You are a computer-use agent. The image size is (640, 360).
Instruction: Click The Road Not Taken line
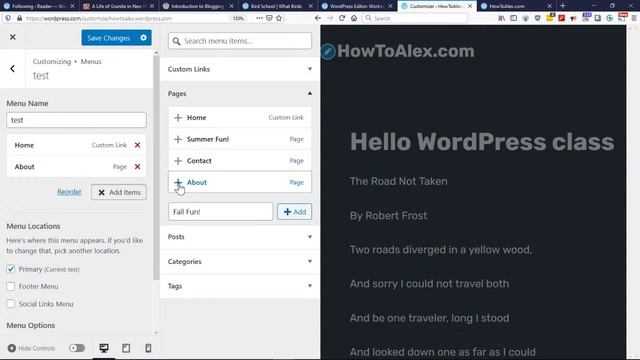click(398, 181)
